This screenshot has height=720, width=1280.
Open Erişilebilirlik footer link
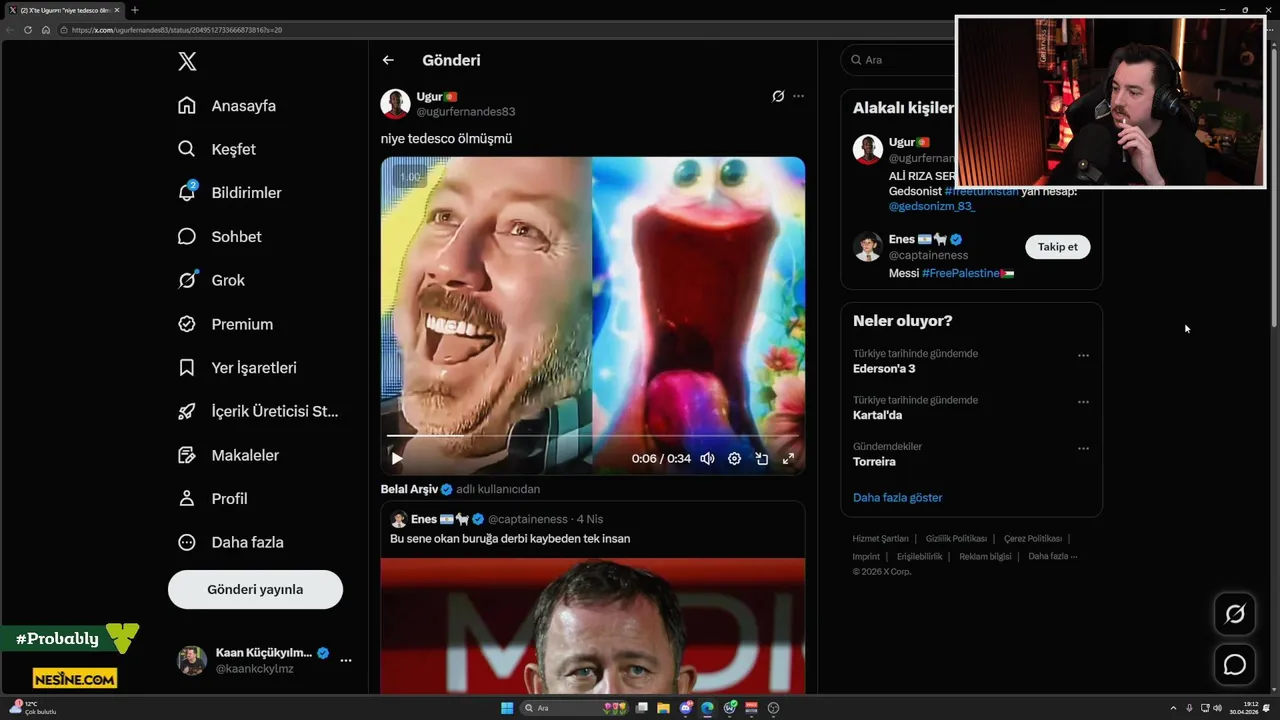(x=919, y=556)
